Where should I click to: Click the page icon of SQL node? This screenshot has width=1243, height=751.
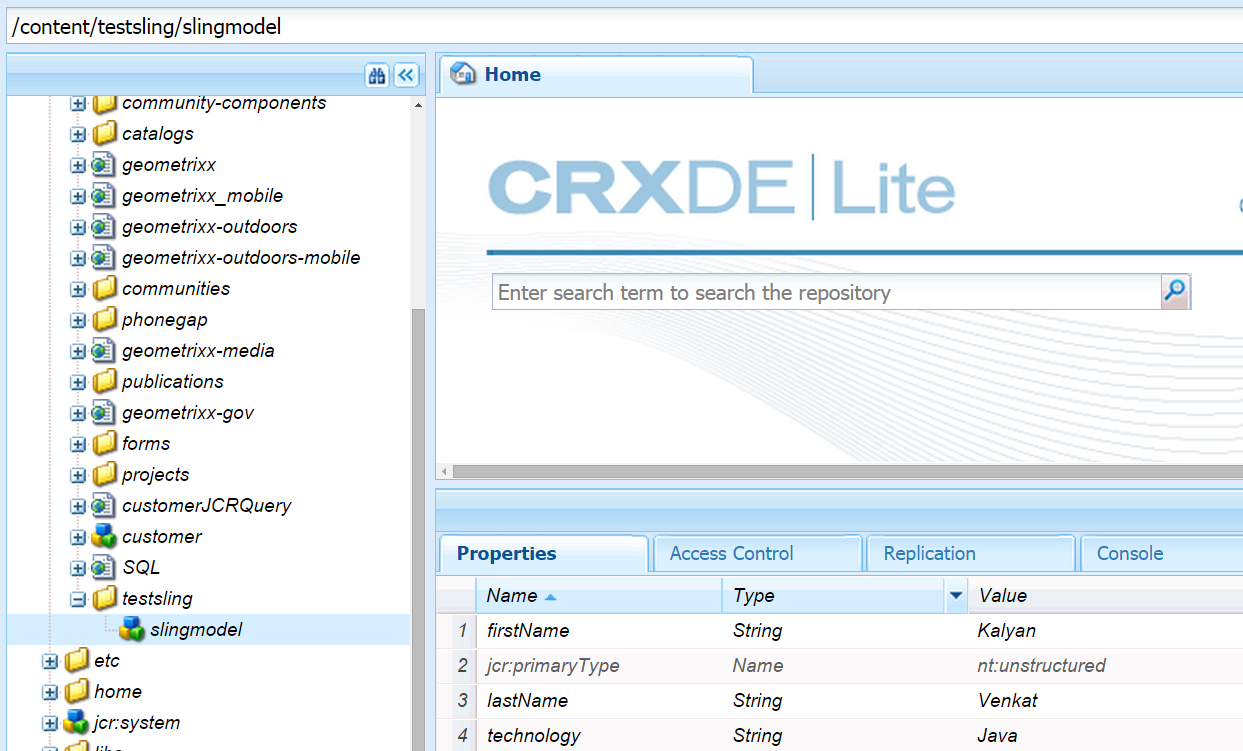[x=104, y=568]
